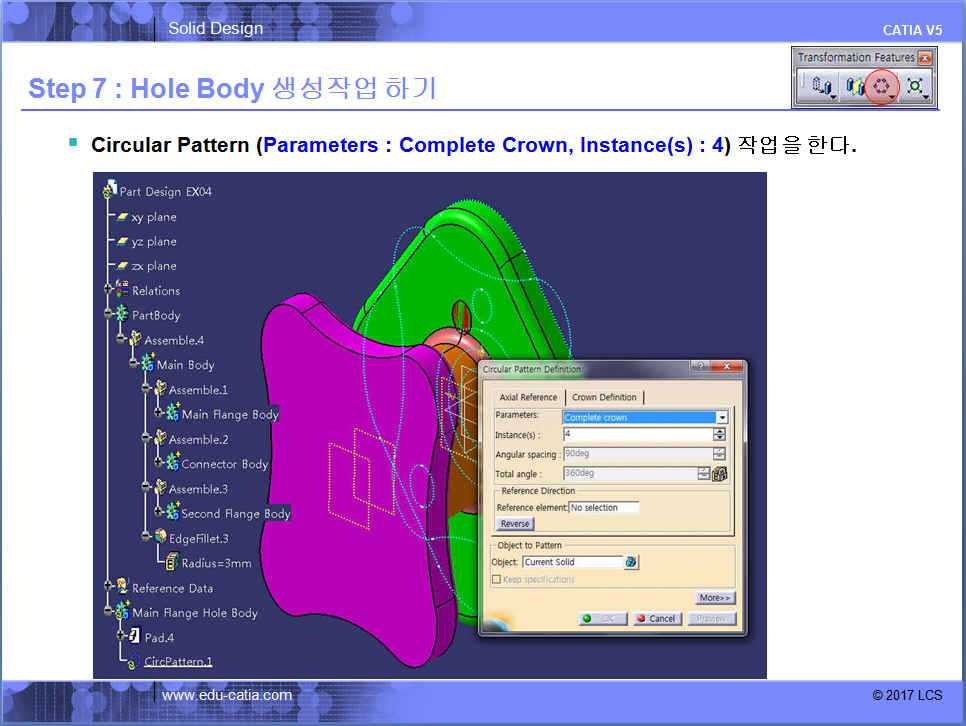966x726 pixels.
Task: Click the Reference element selection field
Action: 603,508
